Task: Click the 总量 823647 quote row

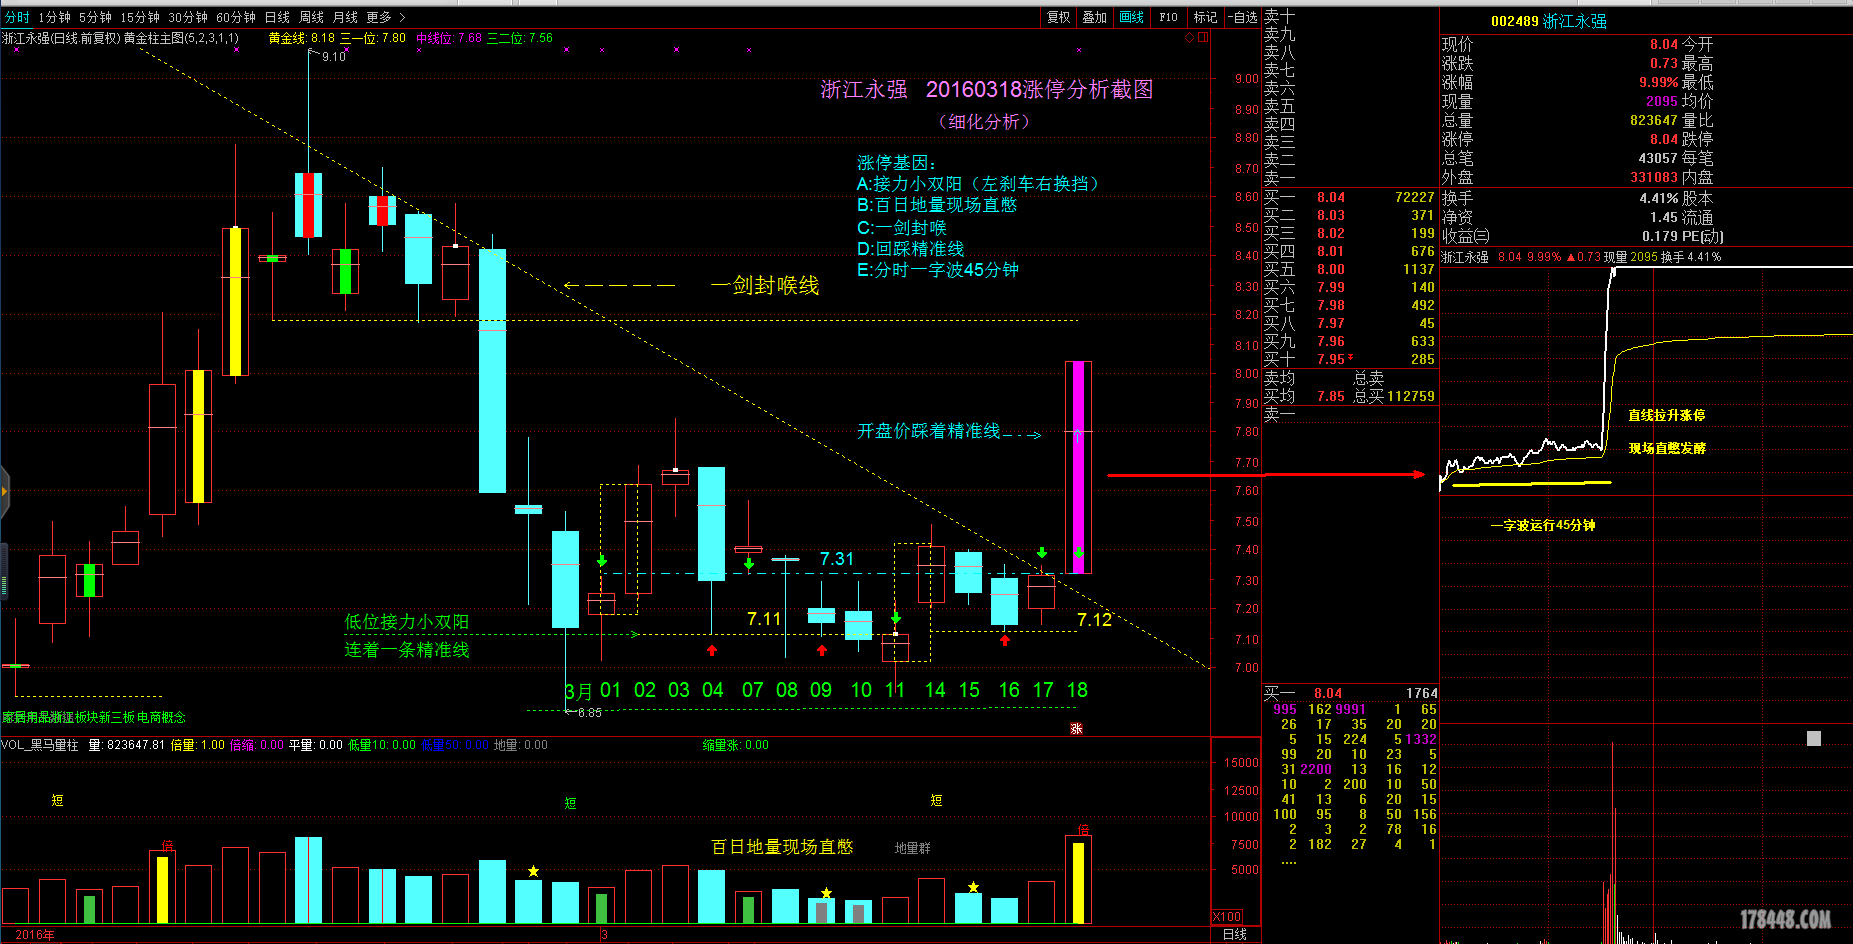Action: [1560, 120]
